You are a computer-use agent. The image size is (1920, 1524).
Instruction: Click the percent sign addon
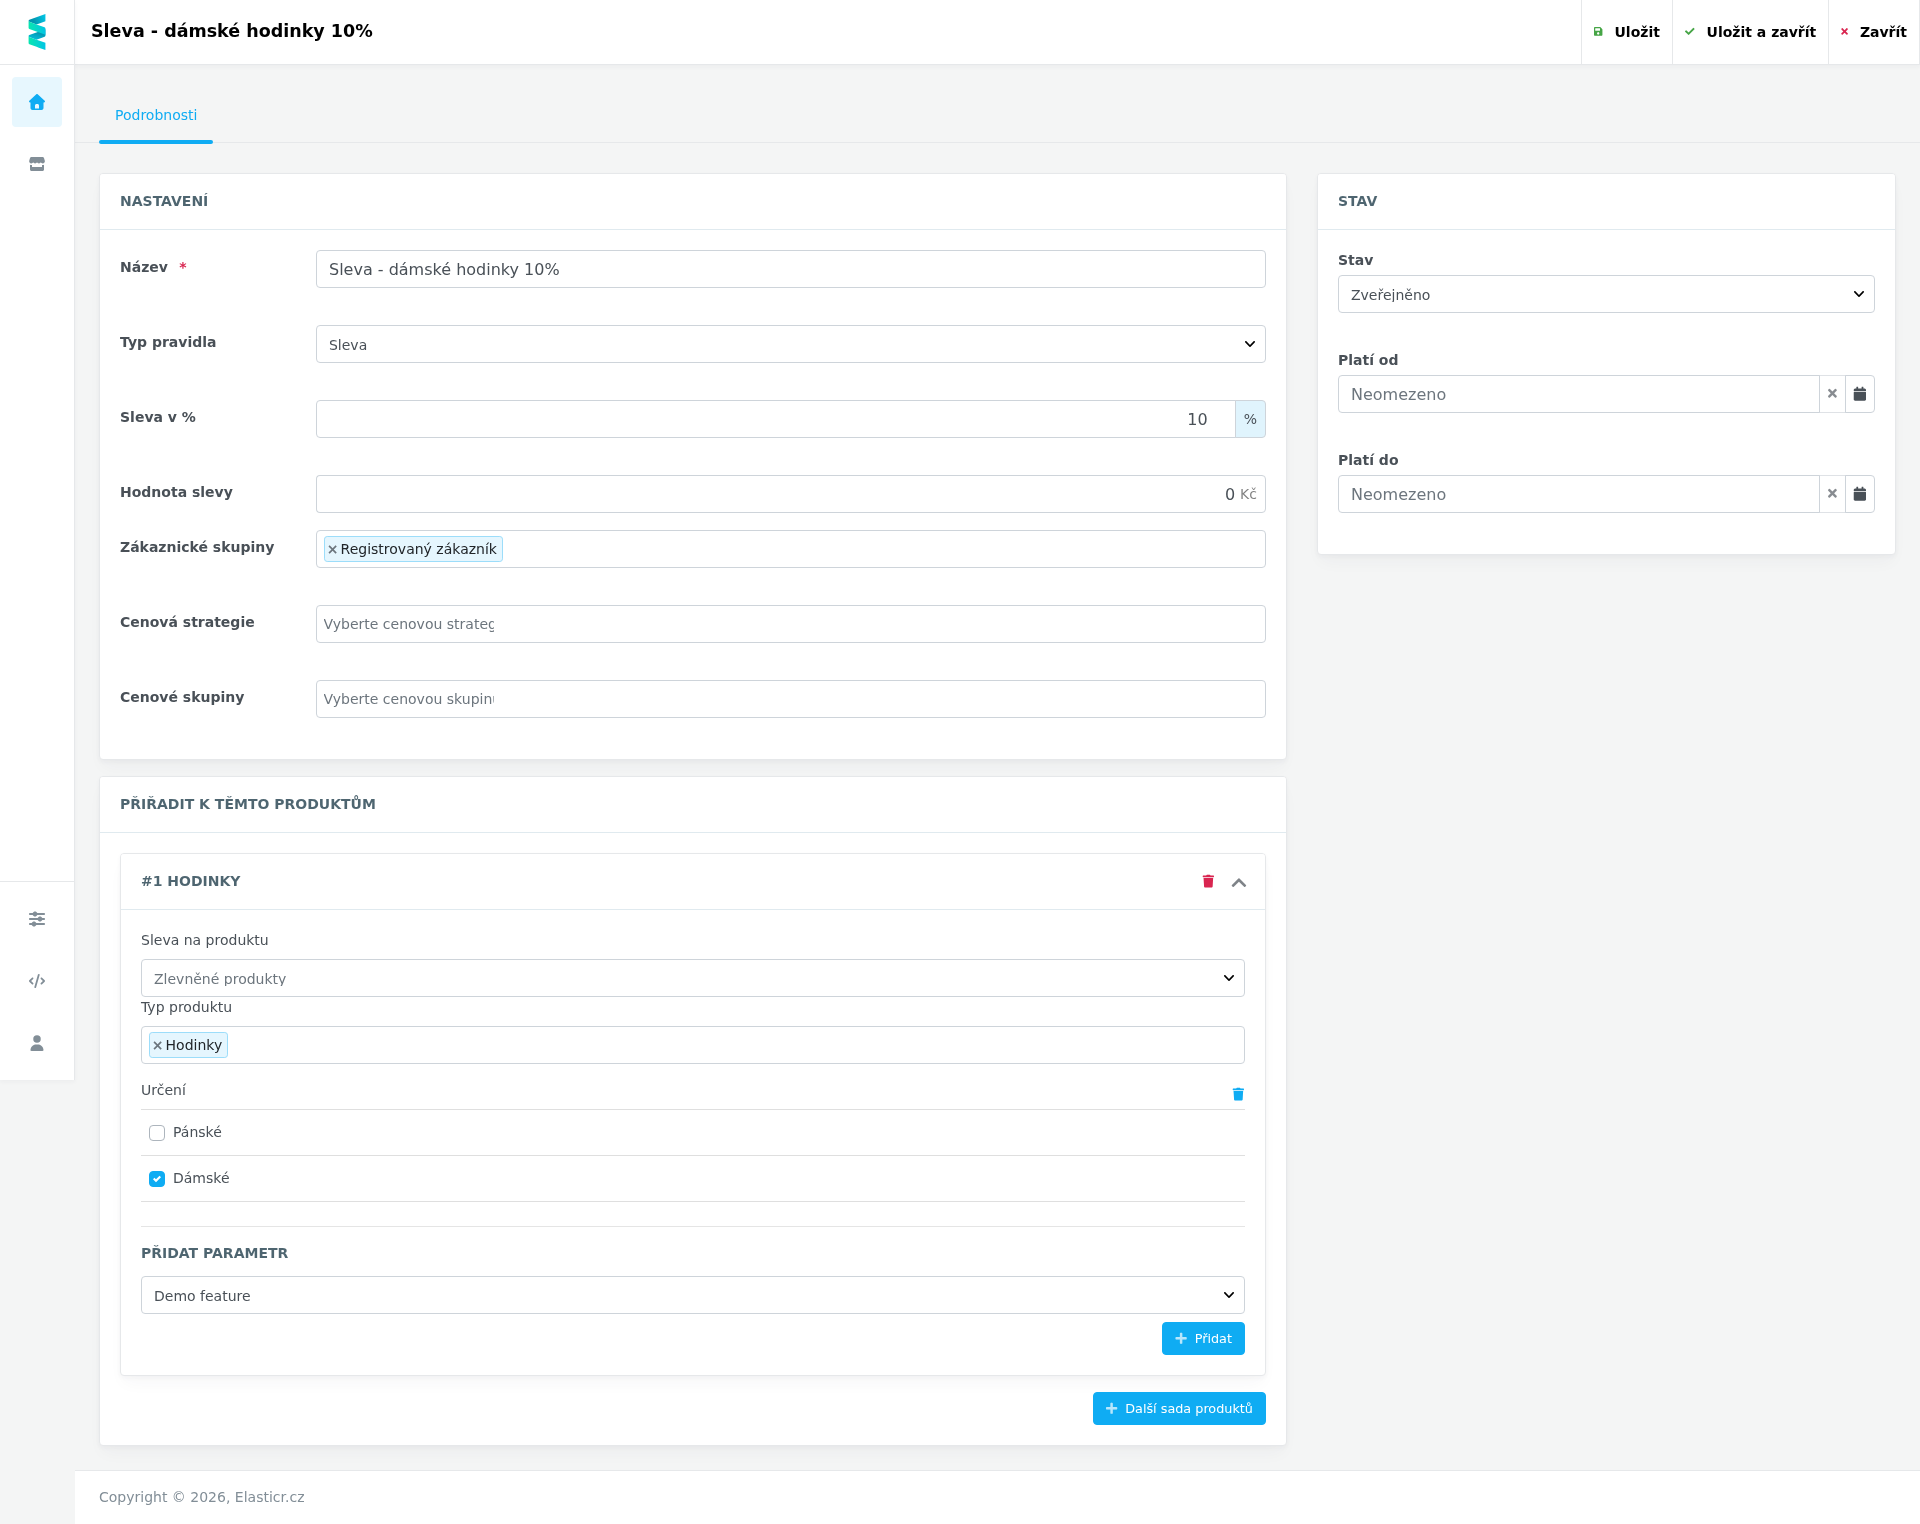(x=1250, y=419)
